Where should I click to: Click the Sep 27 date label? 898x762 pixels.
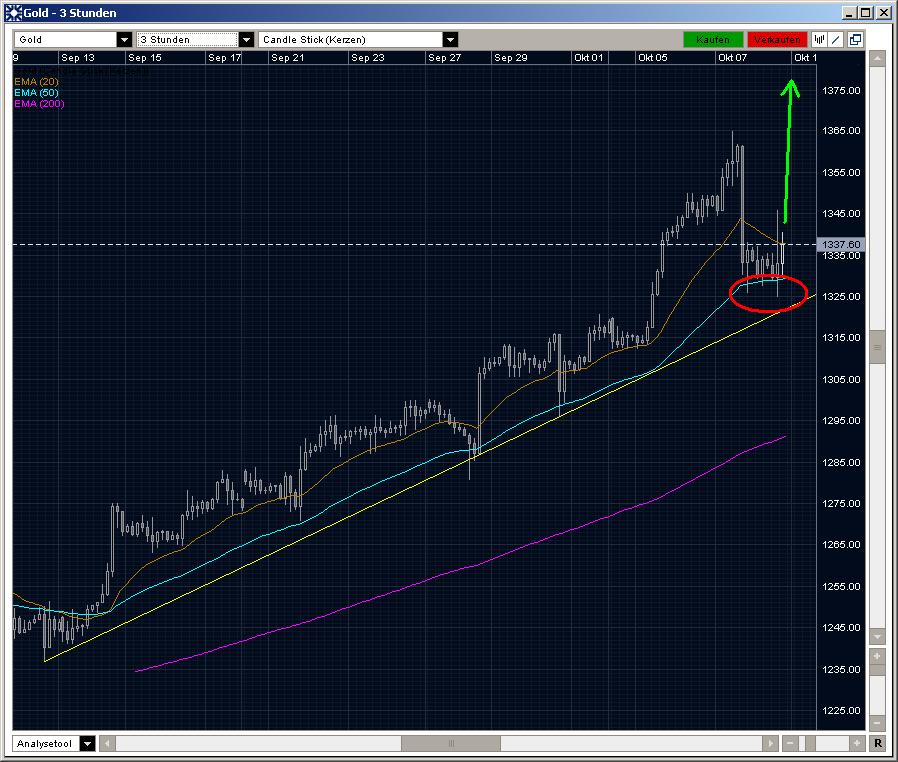444,57
